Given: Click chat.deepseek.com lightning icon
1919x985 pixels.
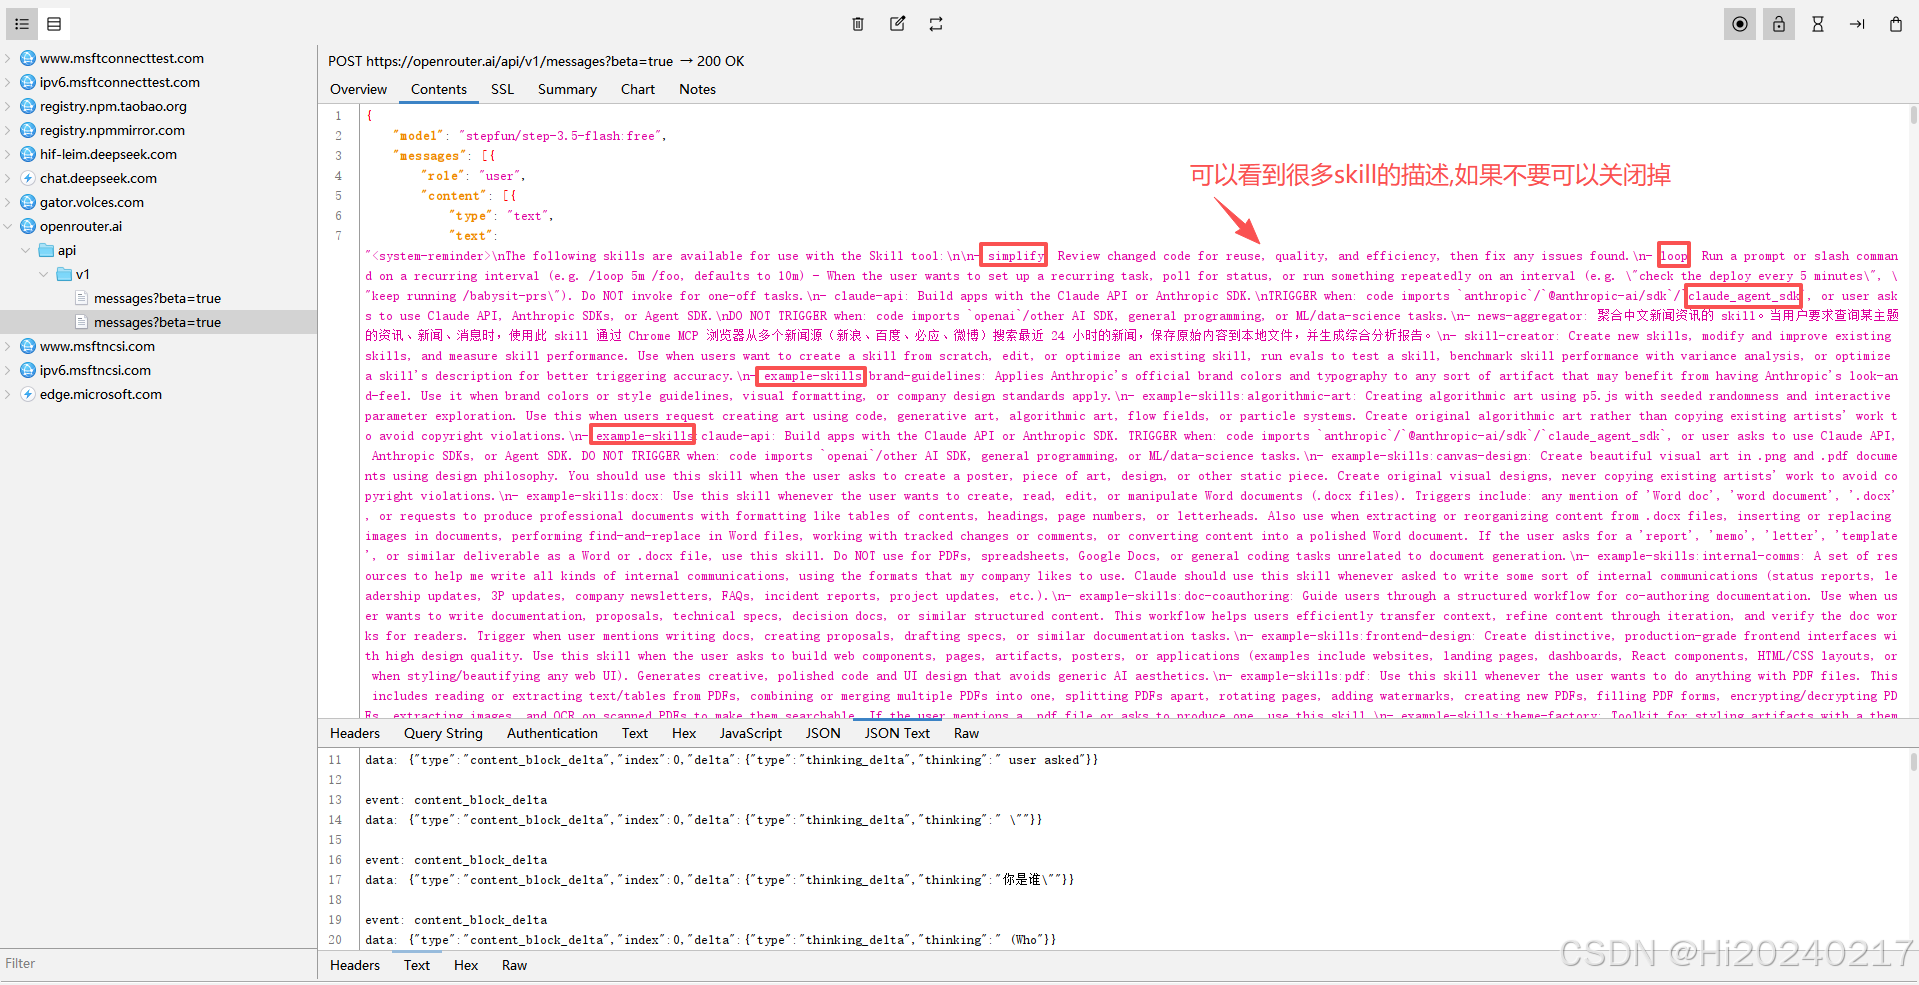Looking at the screenshot, I should (x=28, y=178).
